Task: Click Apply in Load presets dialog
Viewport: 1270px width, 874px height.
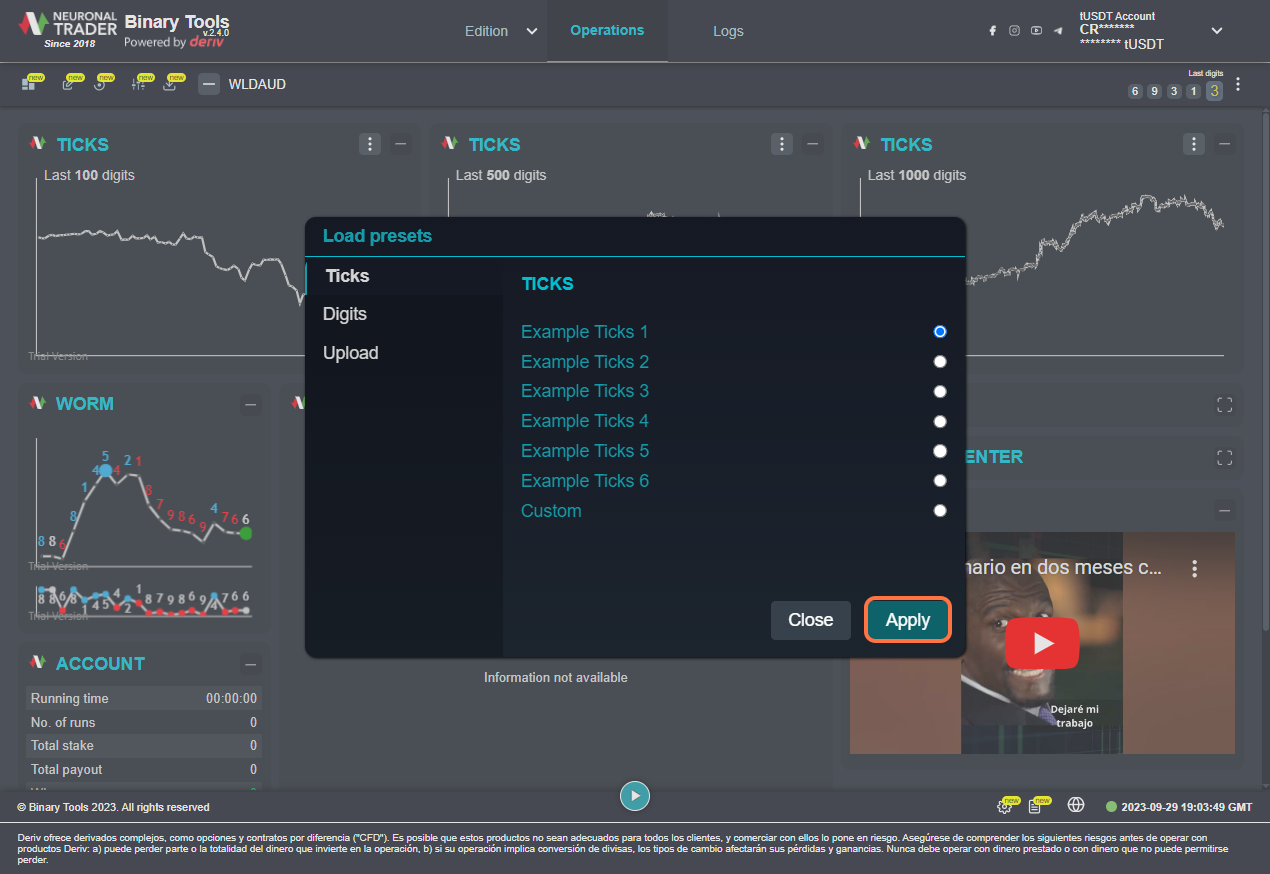Action: [908, 620]
